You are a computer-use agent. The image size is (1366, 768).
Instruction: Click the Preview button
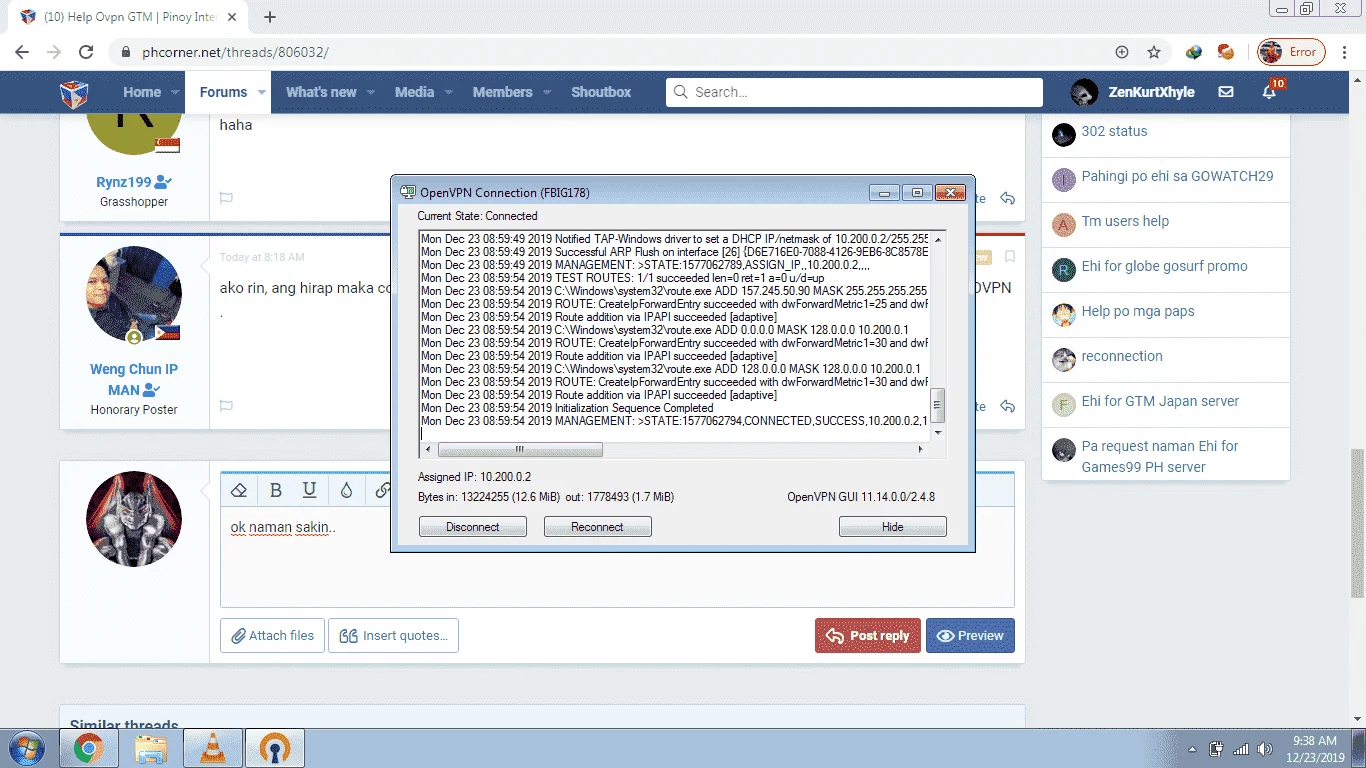click(x=970, y=635)
